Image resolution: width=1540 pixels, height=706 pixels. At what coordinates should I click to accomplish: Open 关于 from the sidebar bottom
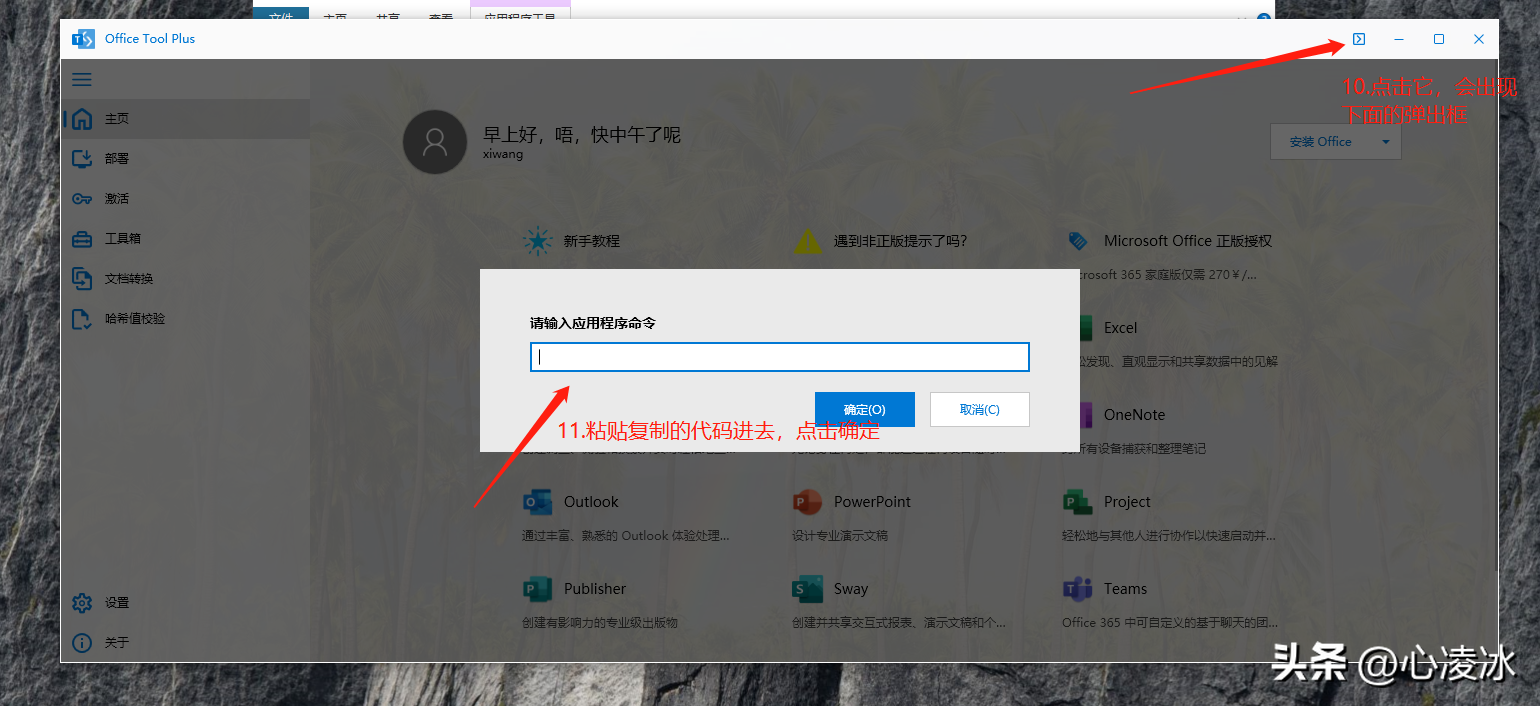(x=185, y=643)
